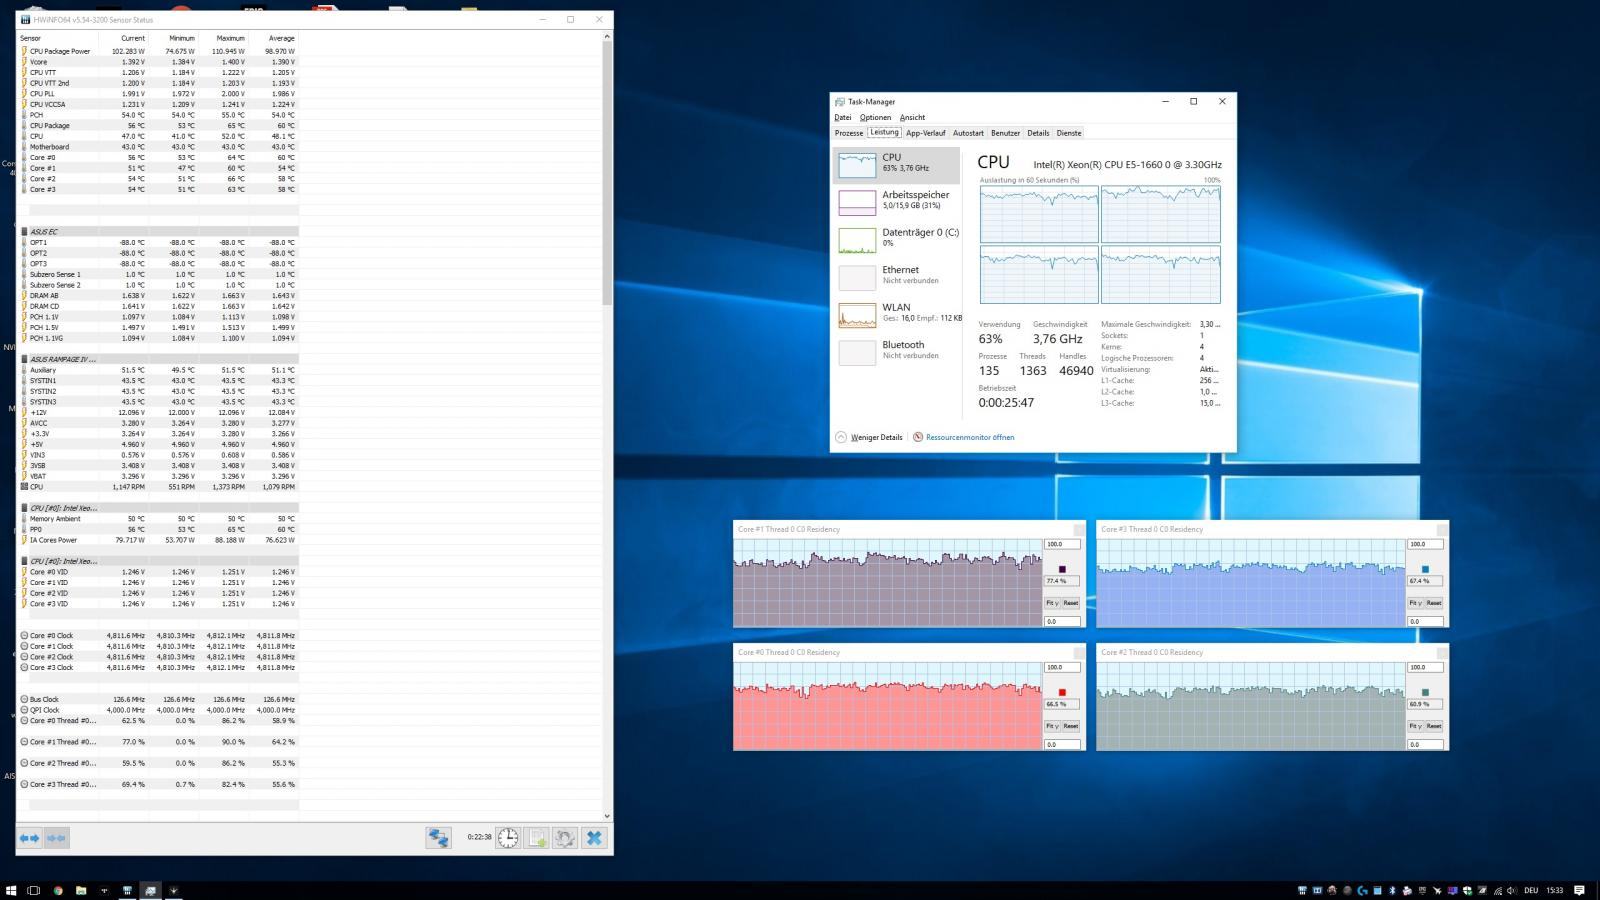This screenshot has height=900, width=1600.
Task: Click the printer icon in the system tray
Action: 1407,890
